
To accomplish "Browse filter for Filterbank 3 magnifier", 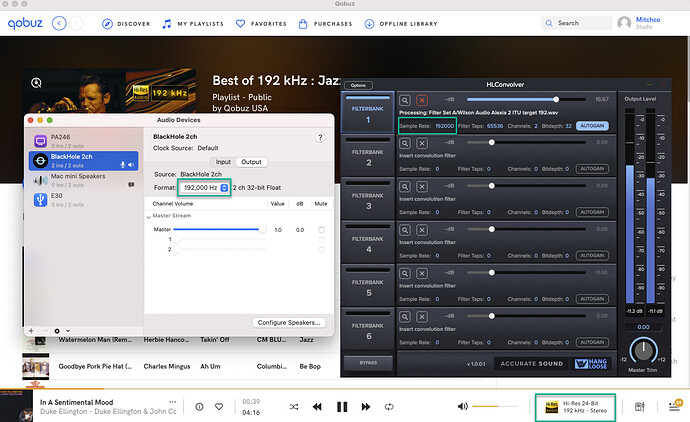I will pos(405,187).
